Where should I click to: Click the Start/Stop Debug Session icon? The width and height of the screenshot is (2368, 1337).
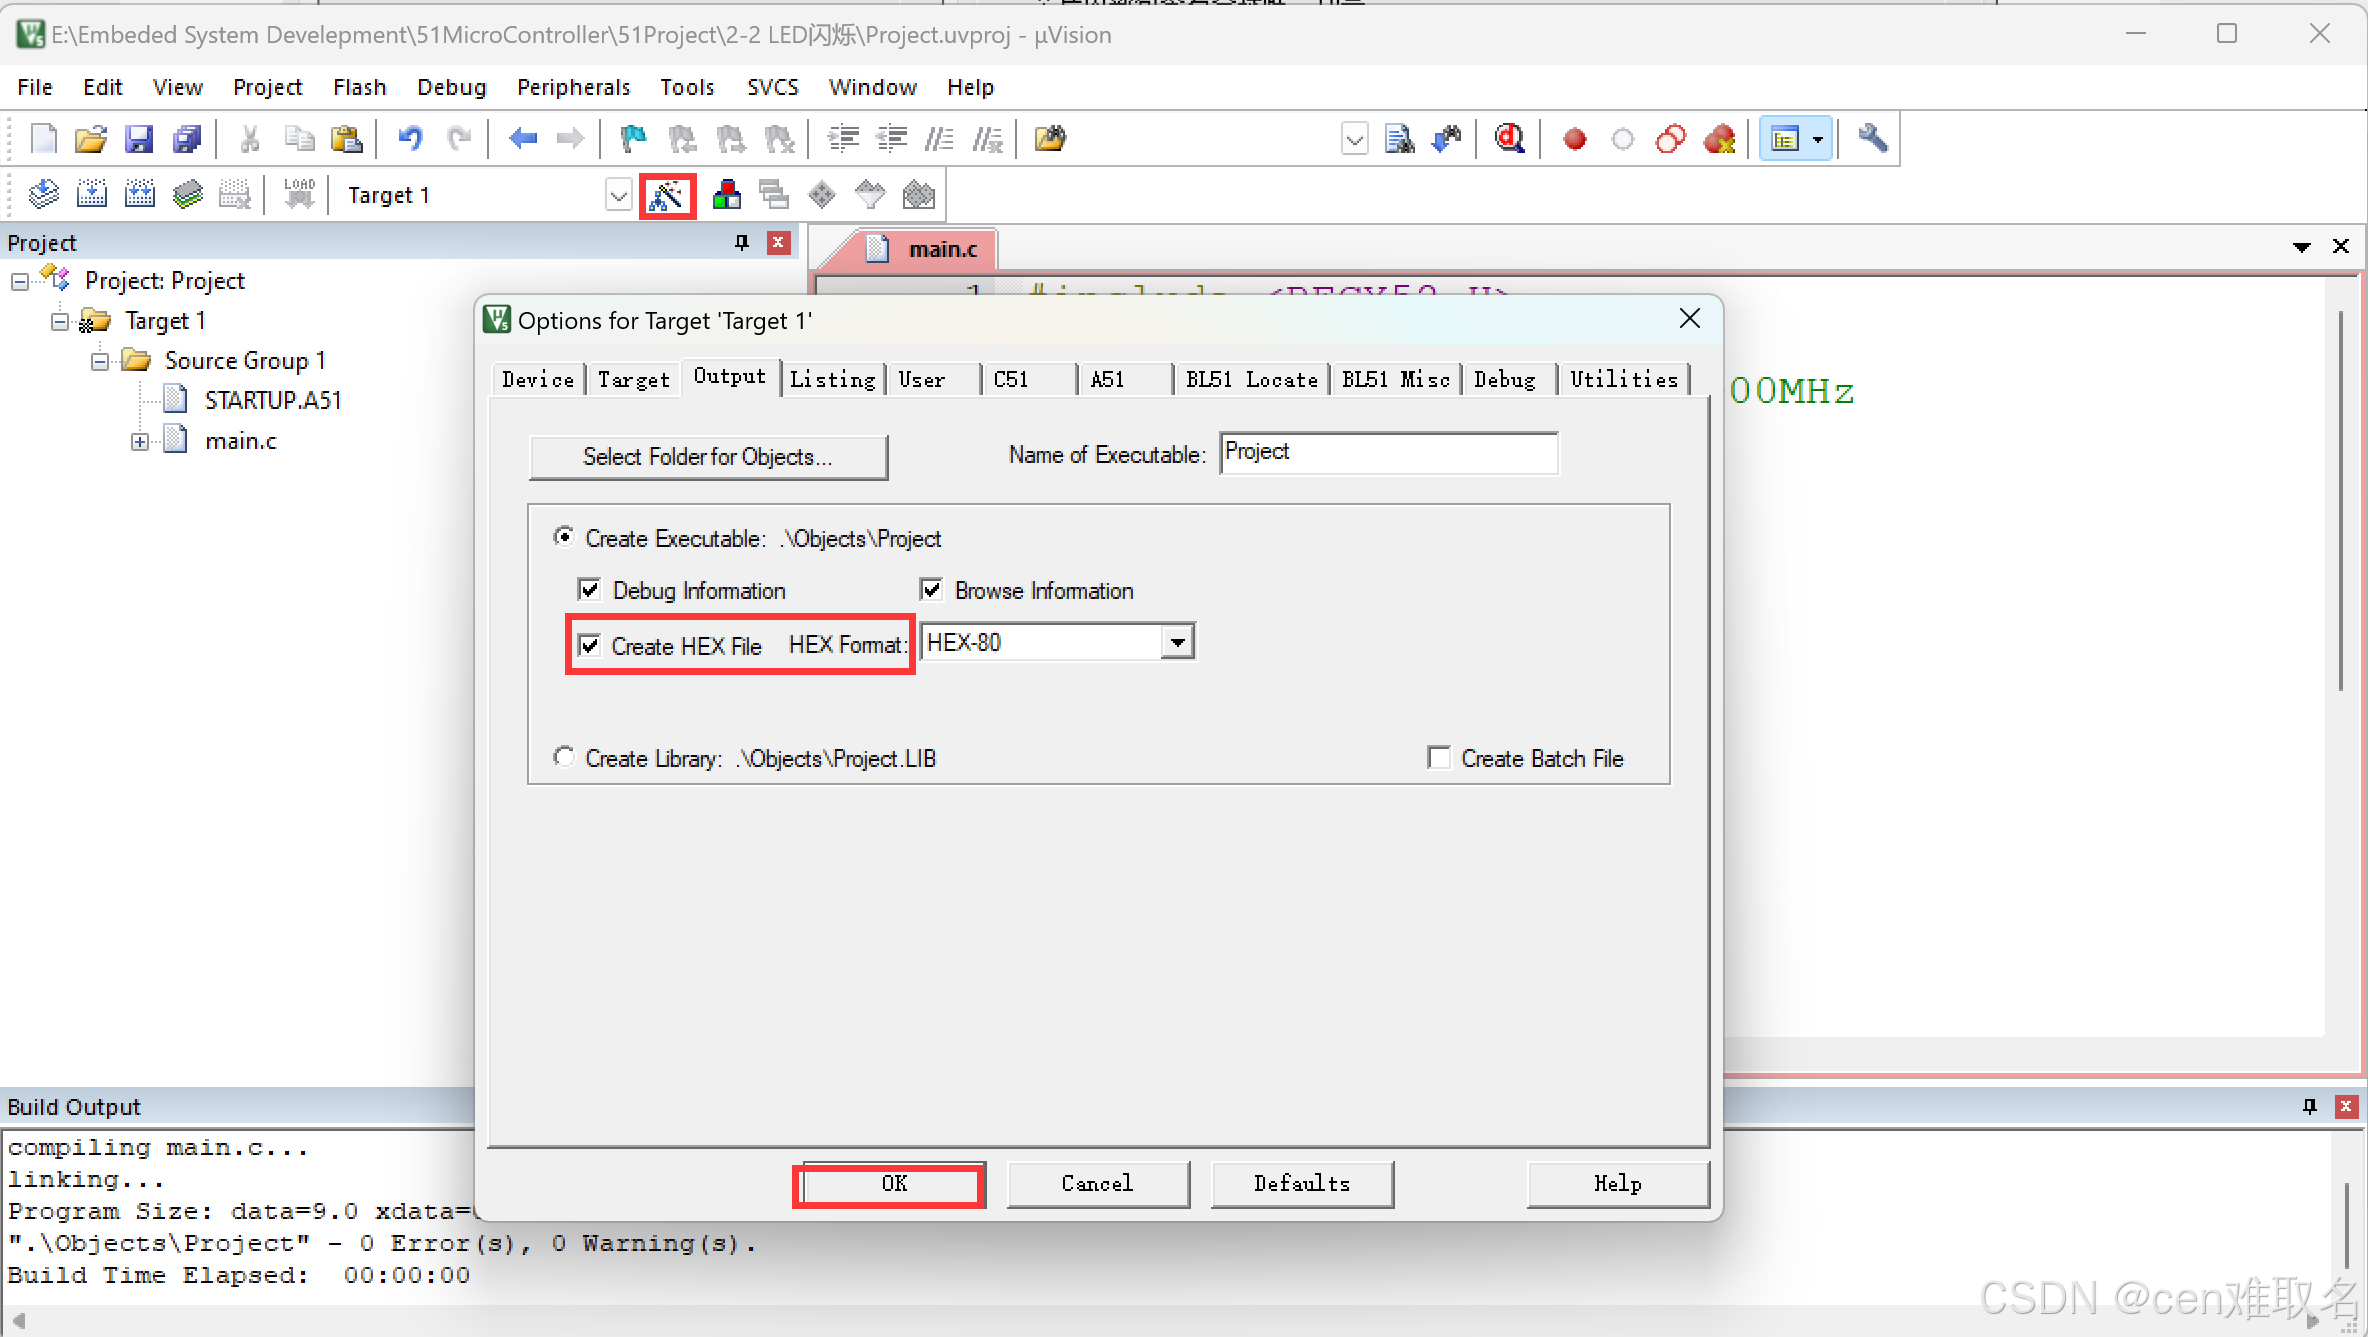coord(1509,139)
